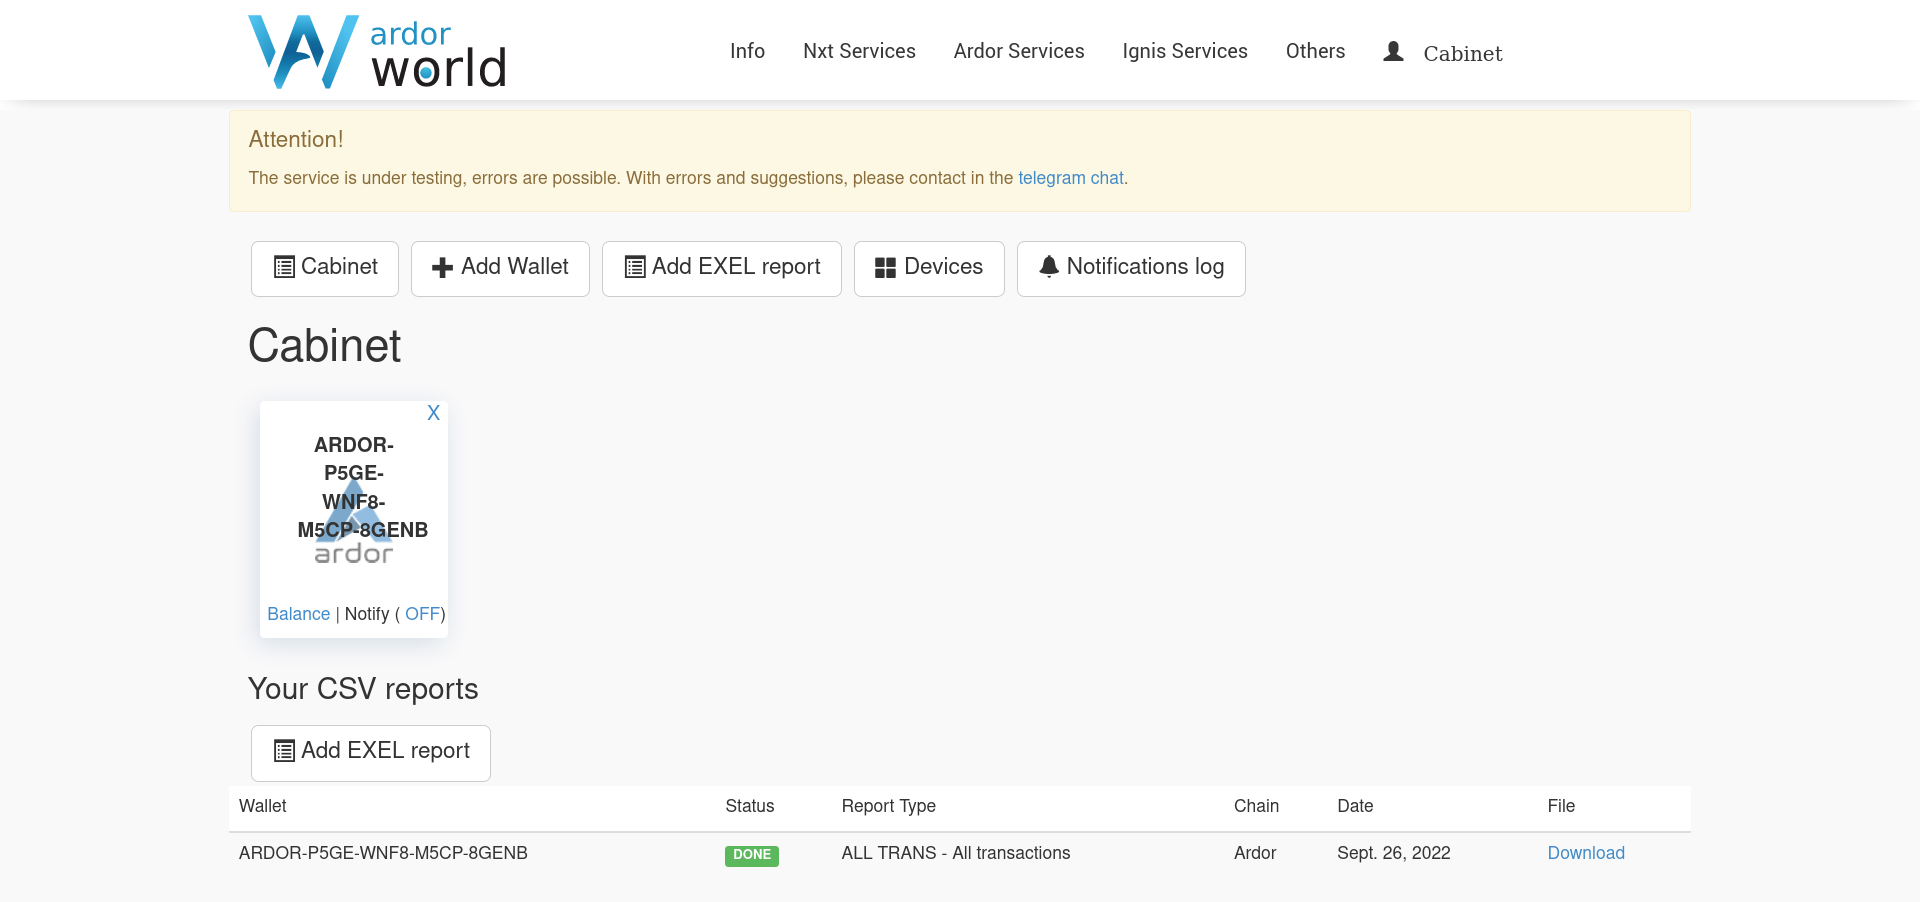Open the Ignis Services menu

1185,51
